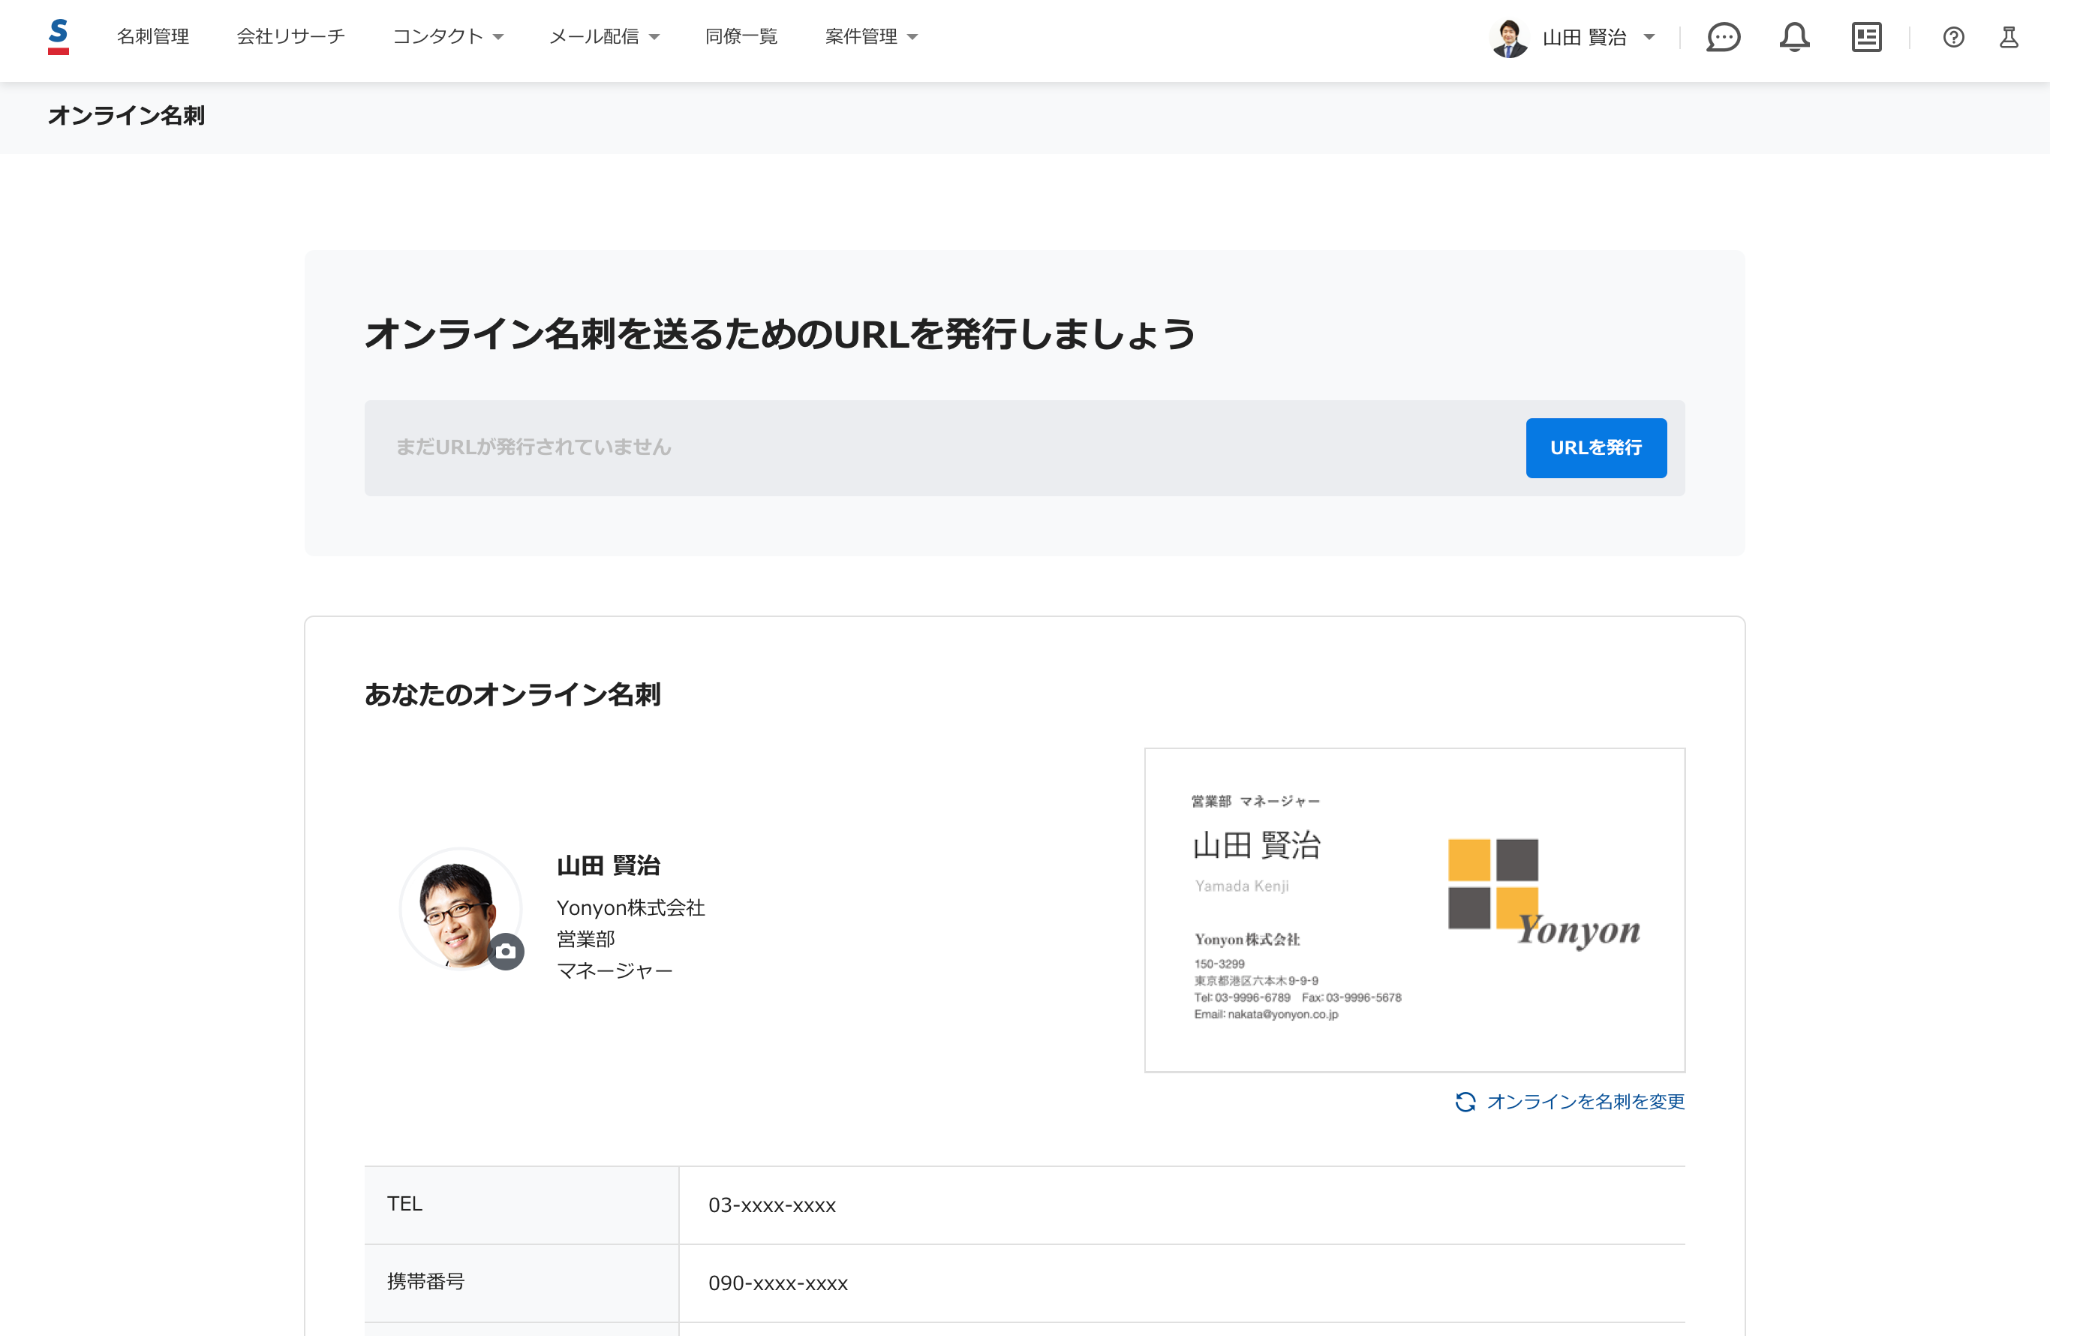
Task: Click マネージャー title text in profile
Action: (615, 971)
